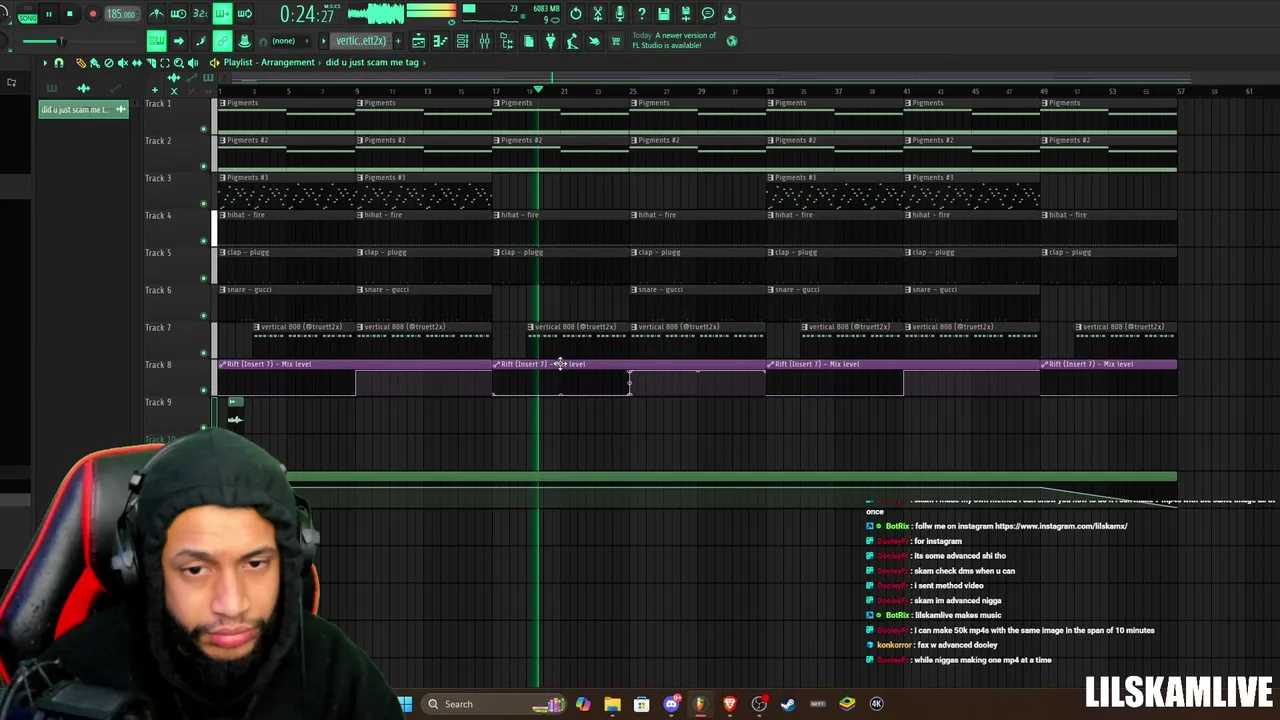Click the 'newer version of FL Studio' notice
This screenshot has height=720, width=1280.
pyautogui.click(x=674, y=40)
